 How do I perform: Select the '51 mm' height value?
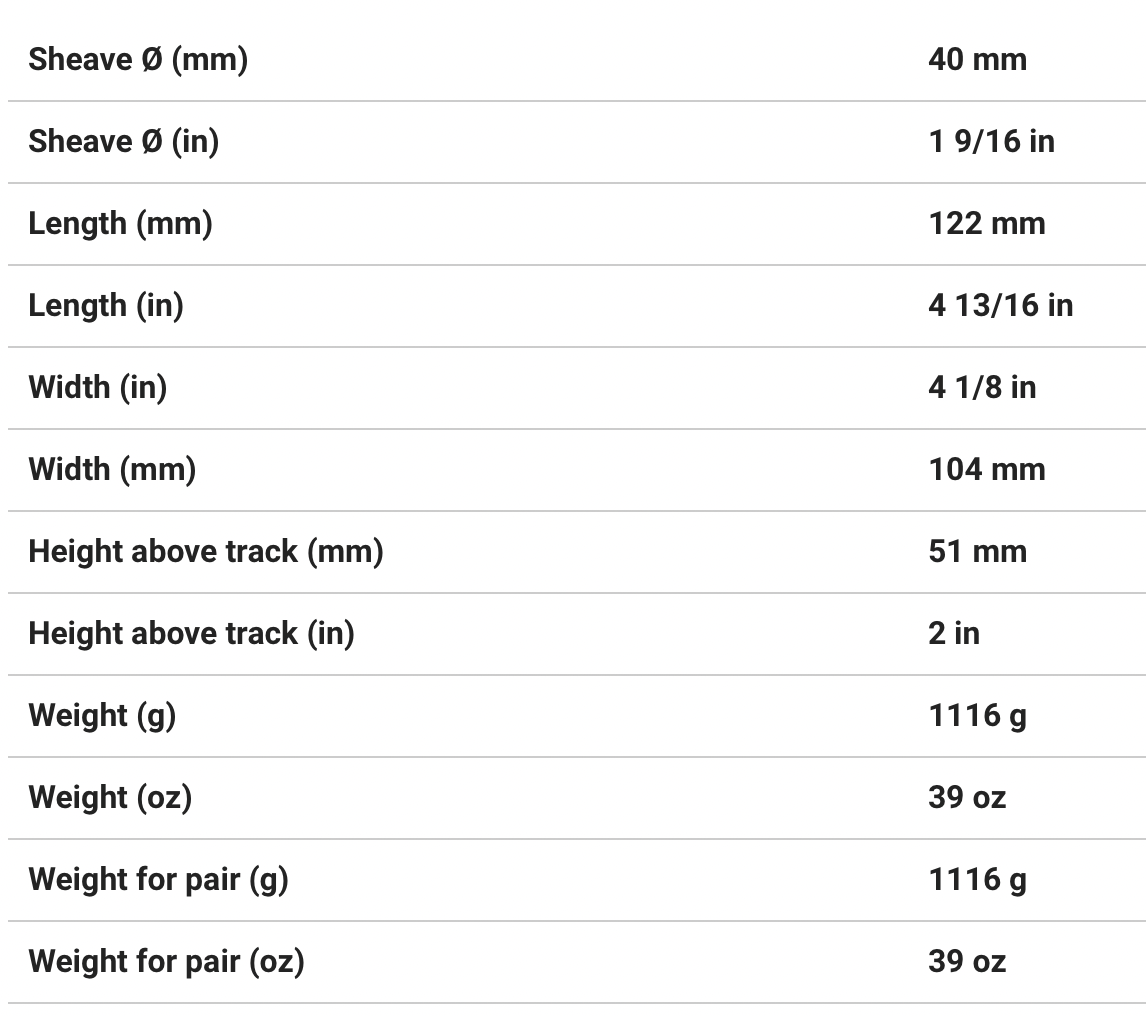click(x=977, y=552)
